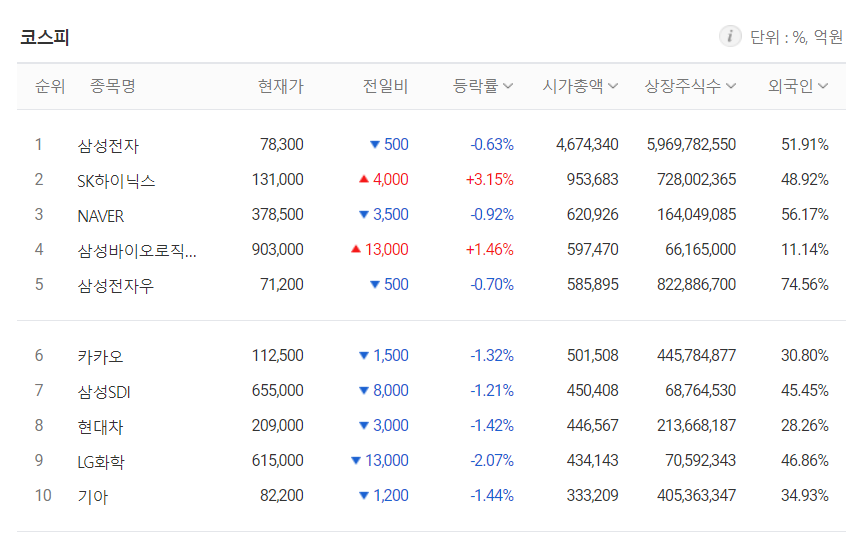Click NAVER price 378,500
863x542 pixels.
coord(277,214)
